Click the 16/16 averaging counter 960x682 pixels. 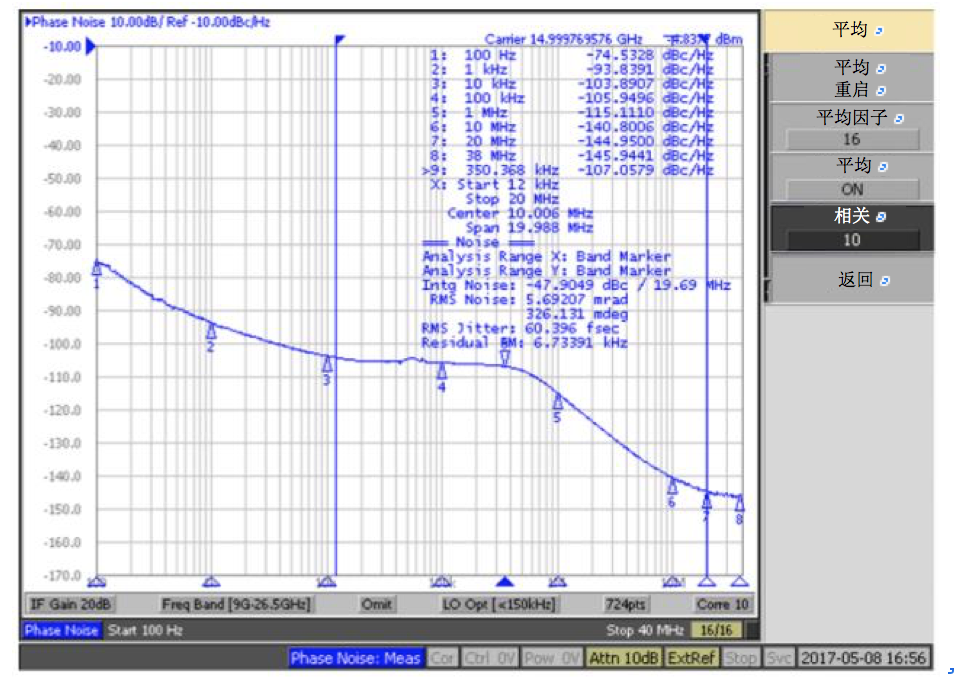point(716,630)
